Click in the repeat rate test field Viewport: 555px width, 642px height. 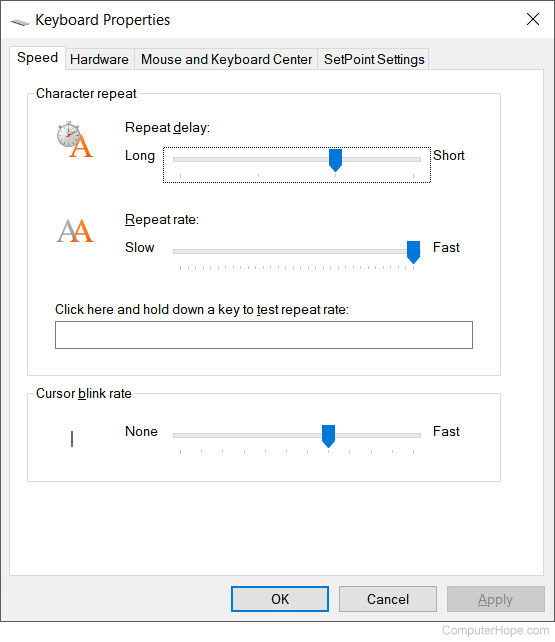click(x=264, y=335)
